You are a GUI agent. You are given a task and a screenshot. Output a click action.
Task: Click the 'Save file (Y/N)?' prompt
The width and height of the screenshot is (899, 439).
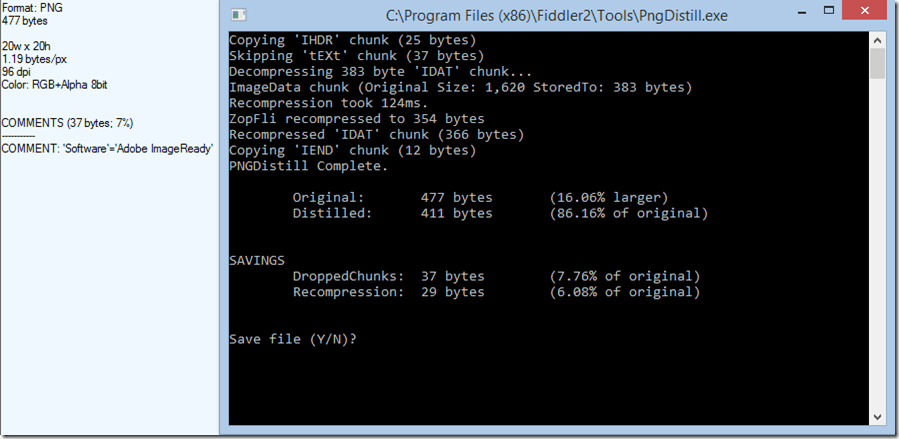pos(293,339)
